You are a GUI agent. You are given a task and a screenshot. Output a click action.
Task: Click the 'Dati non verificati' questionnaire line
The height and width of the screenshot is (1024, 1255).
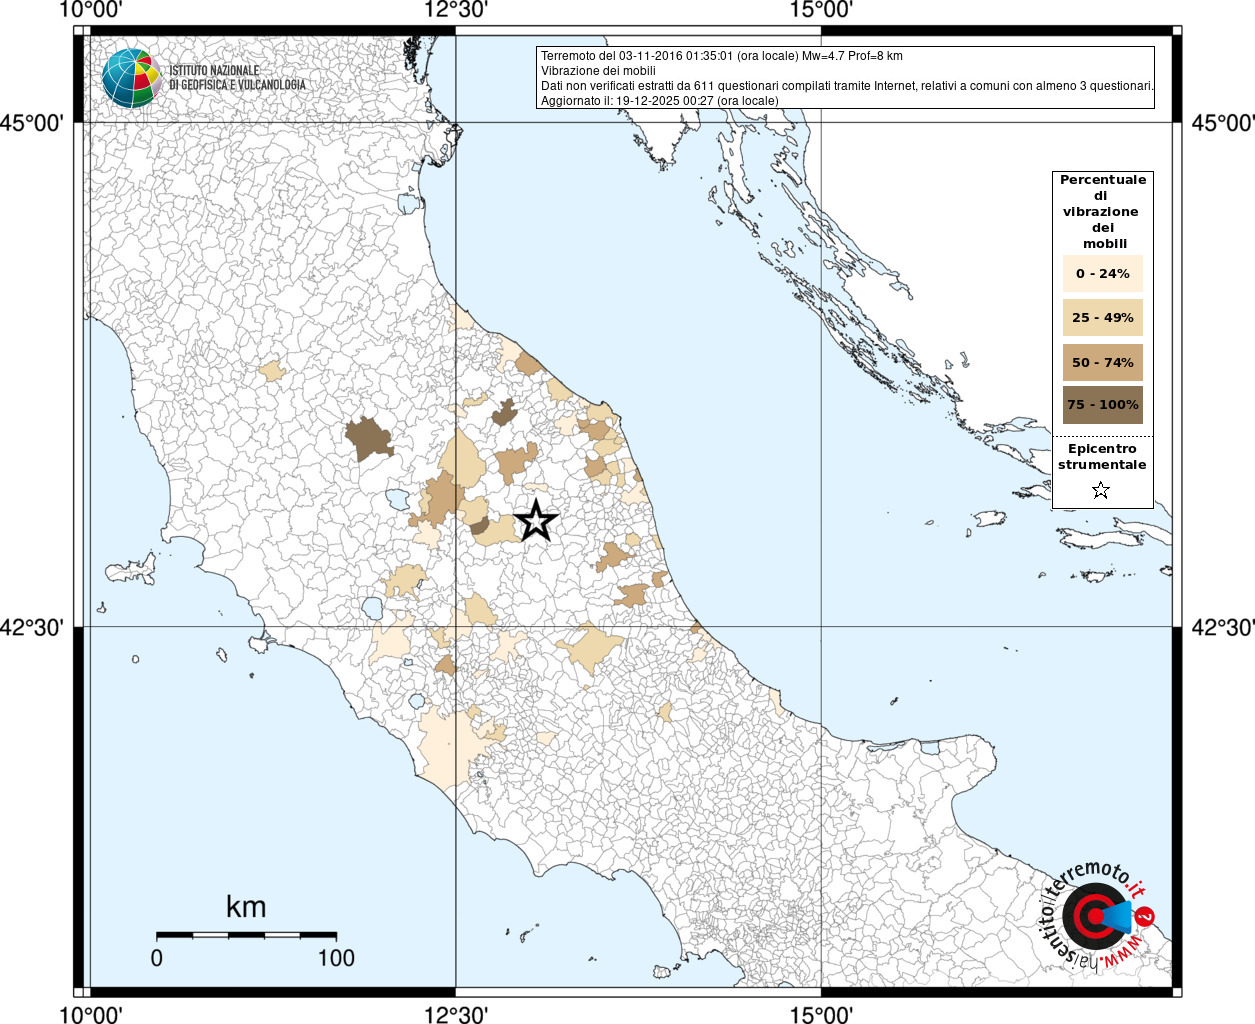[x=847, y=86]
